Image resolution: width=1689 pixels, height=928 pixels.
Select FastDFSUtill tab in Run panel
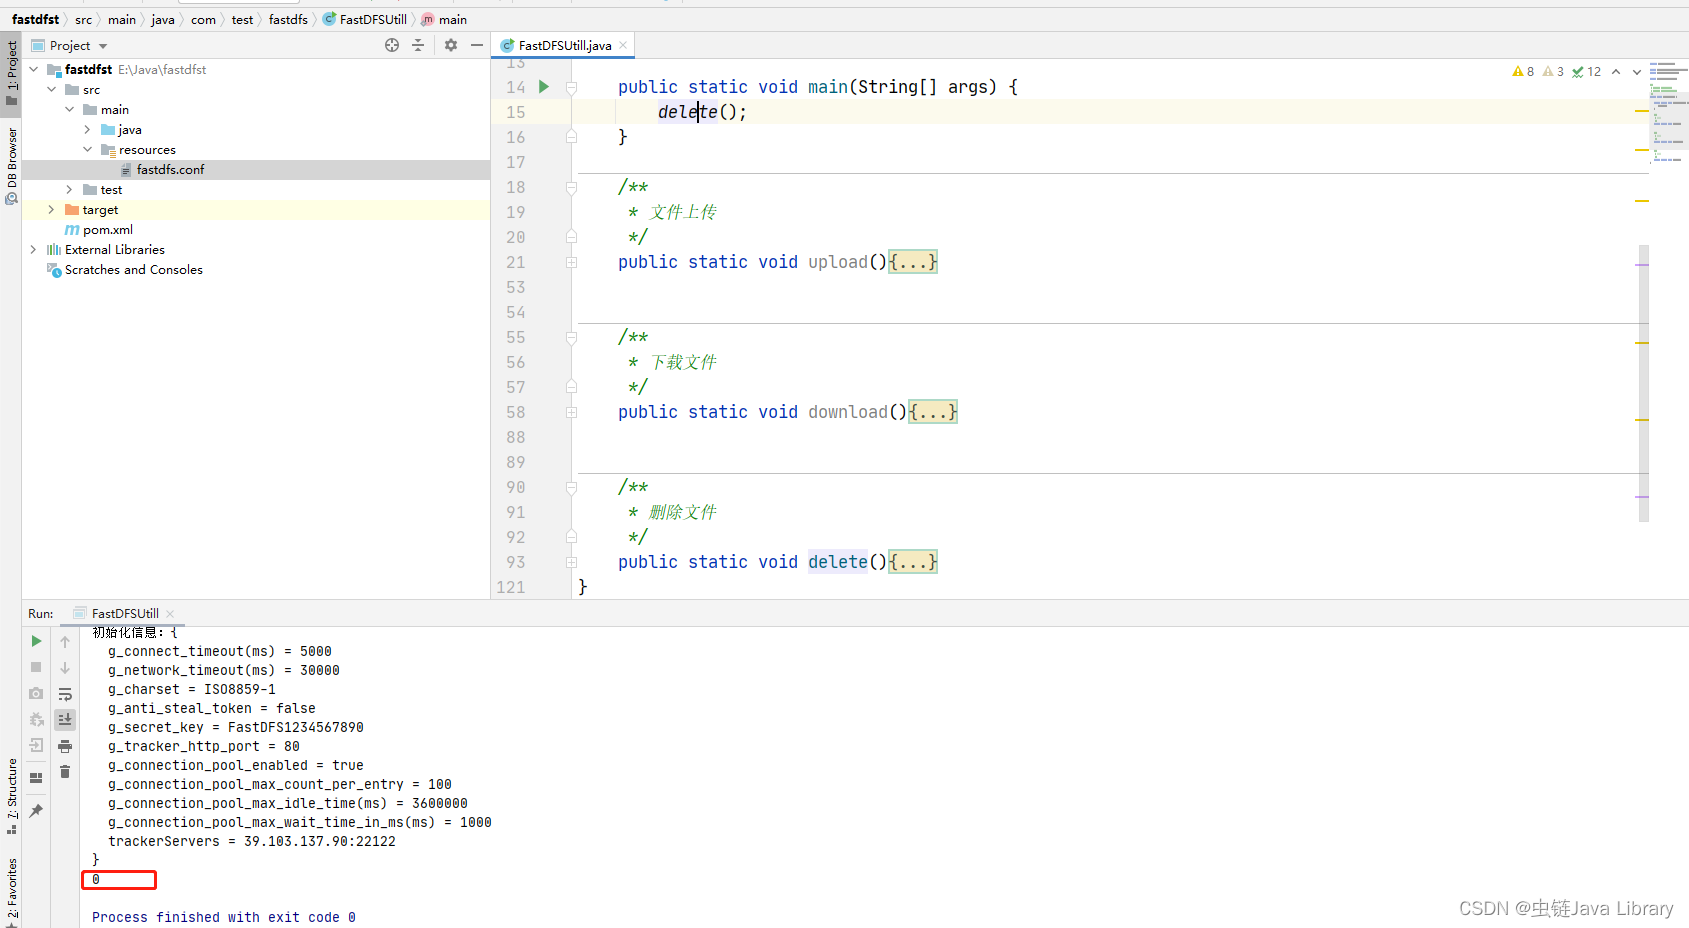(125, 613)
